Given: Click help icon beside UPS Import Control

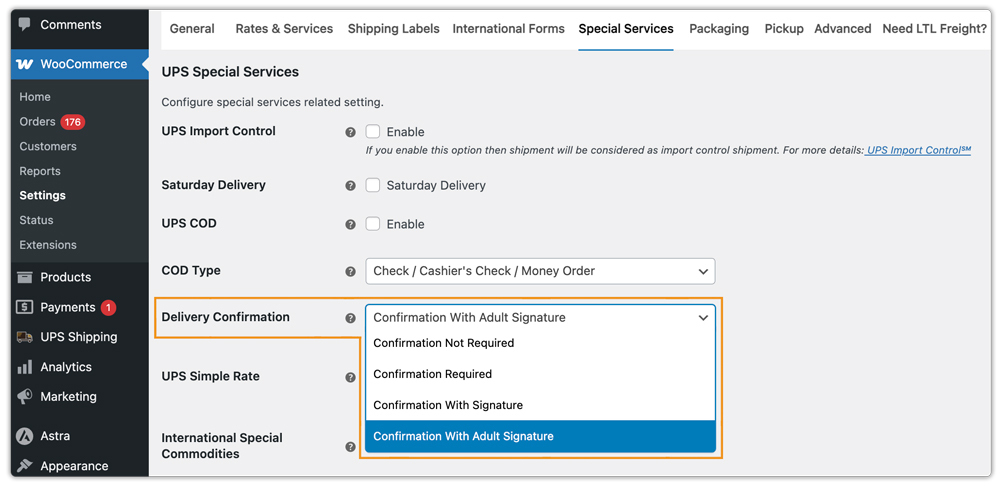Looking at the screenshot, I should (x=350, y=133).
